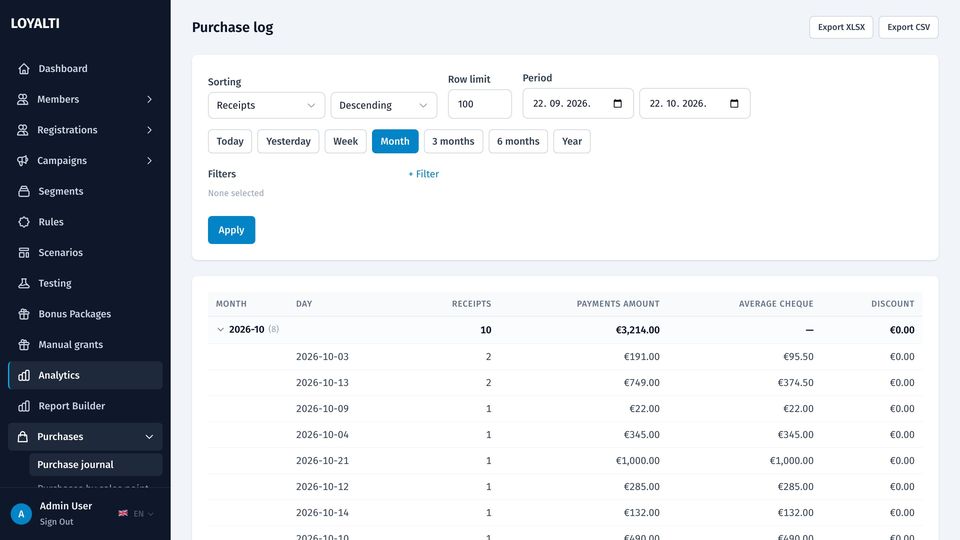Click the LOYALTI logo
960x540 pixels.
coord(35,23)
